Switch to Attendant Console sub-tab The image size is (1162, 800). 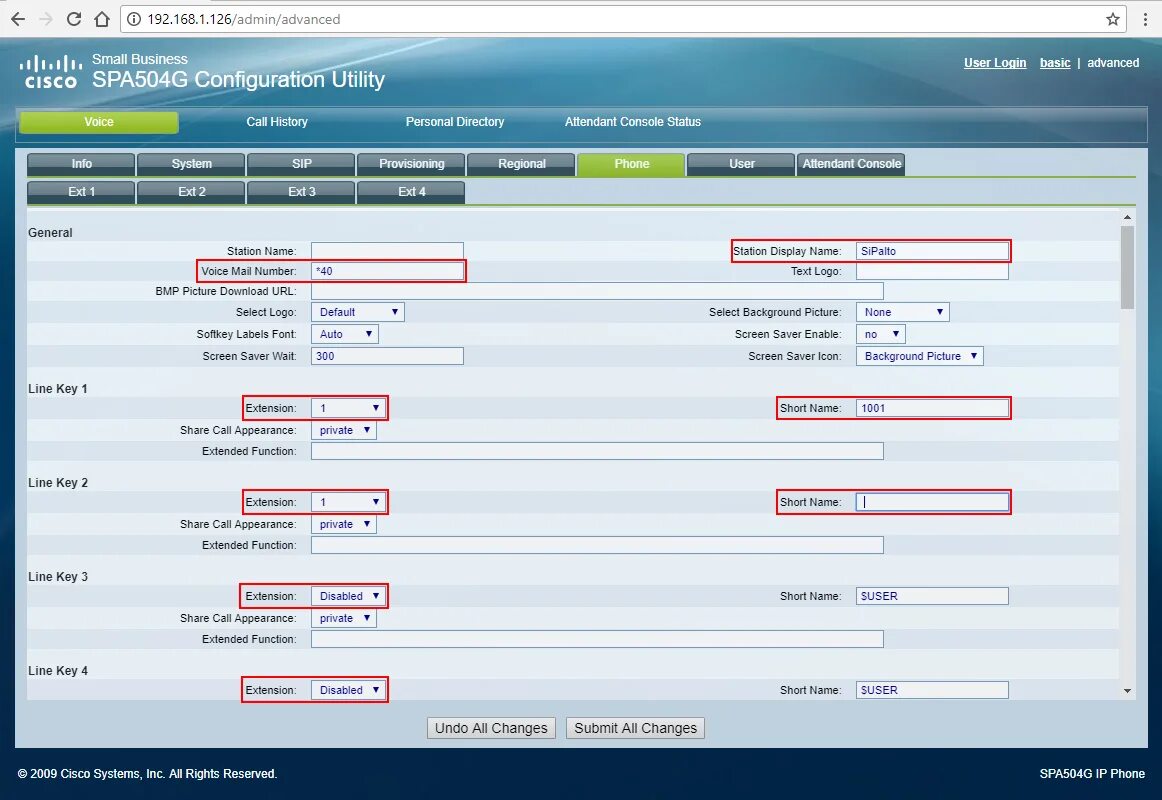point(851,164)
